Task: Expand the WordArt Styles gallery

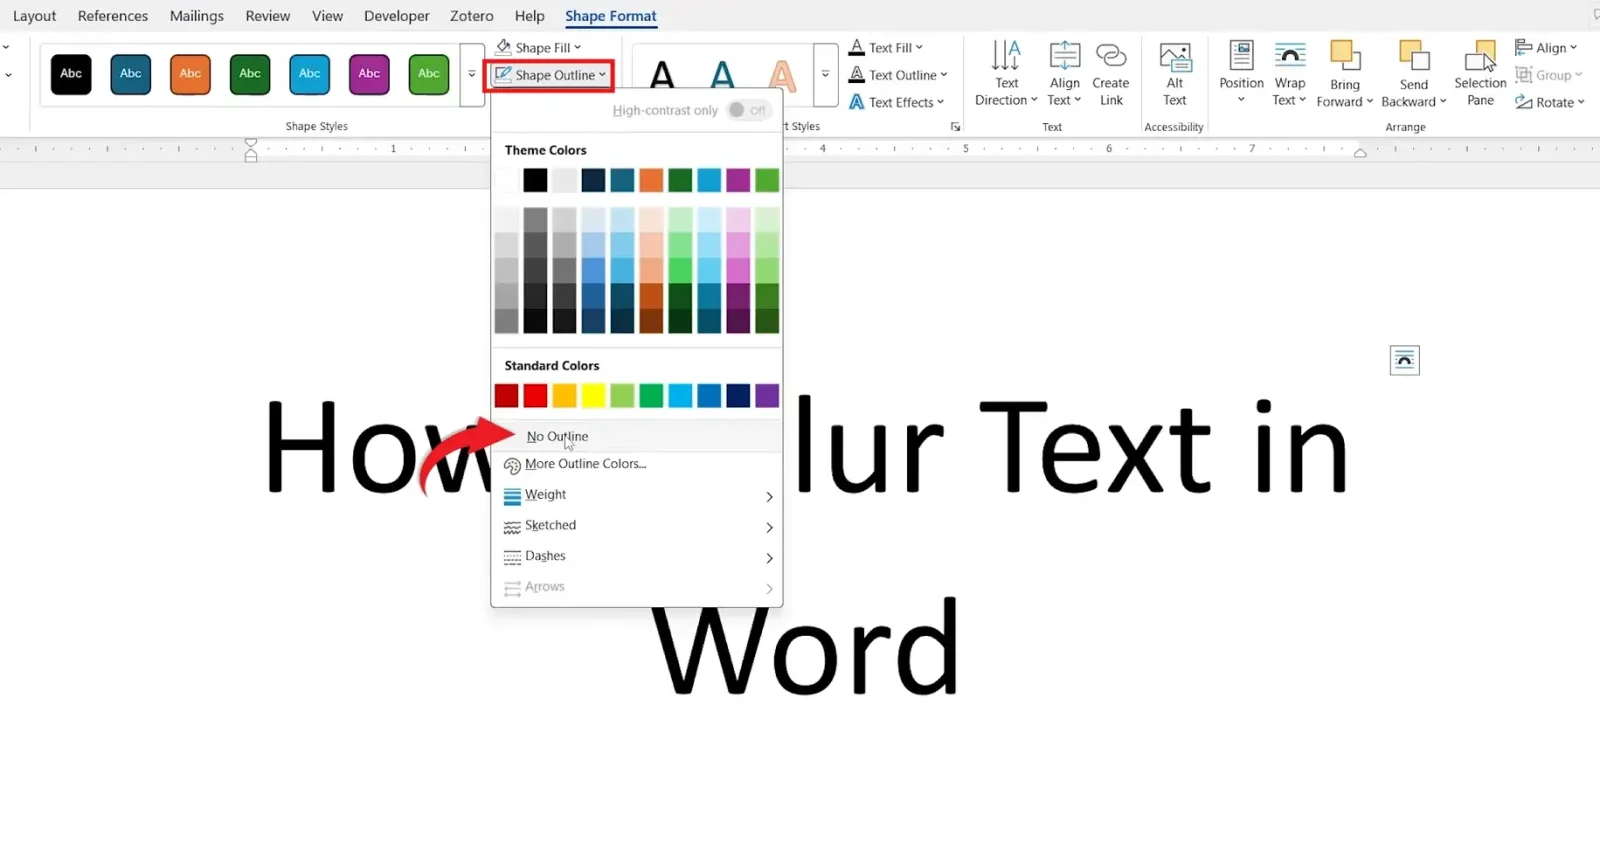Action: (825, 74)
